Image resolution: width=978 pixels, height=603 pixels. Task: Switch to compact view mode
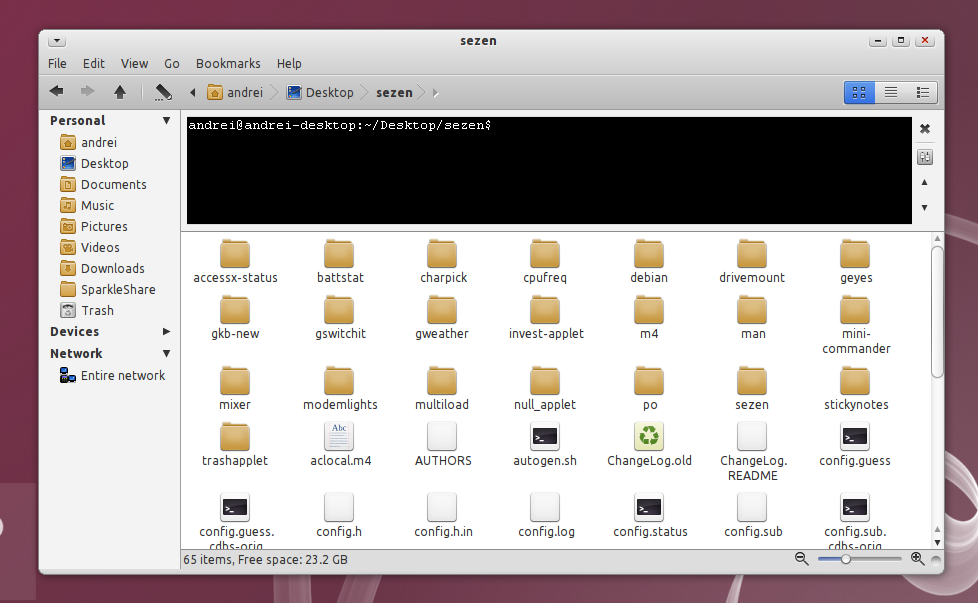coord(922,92)
